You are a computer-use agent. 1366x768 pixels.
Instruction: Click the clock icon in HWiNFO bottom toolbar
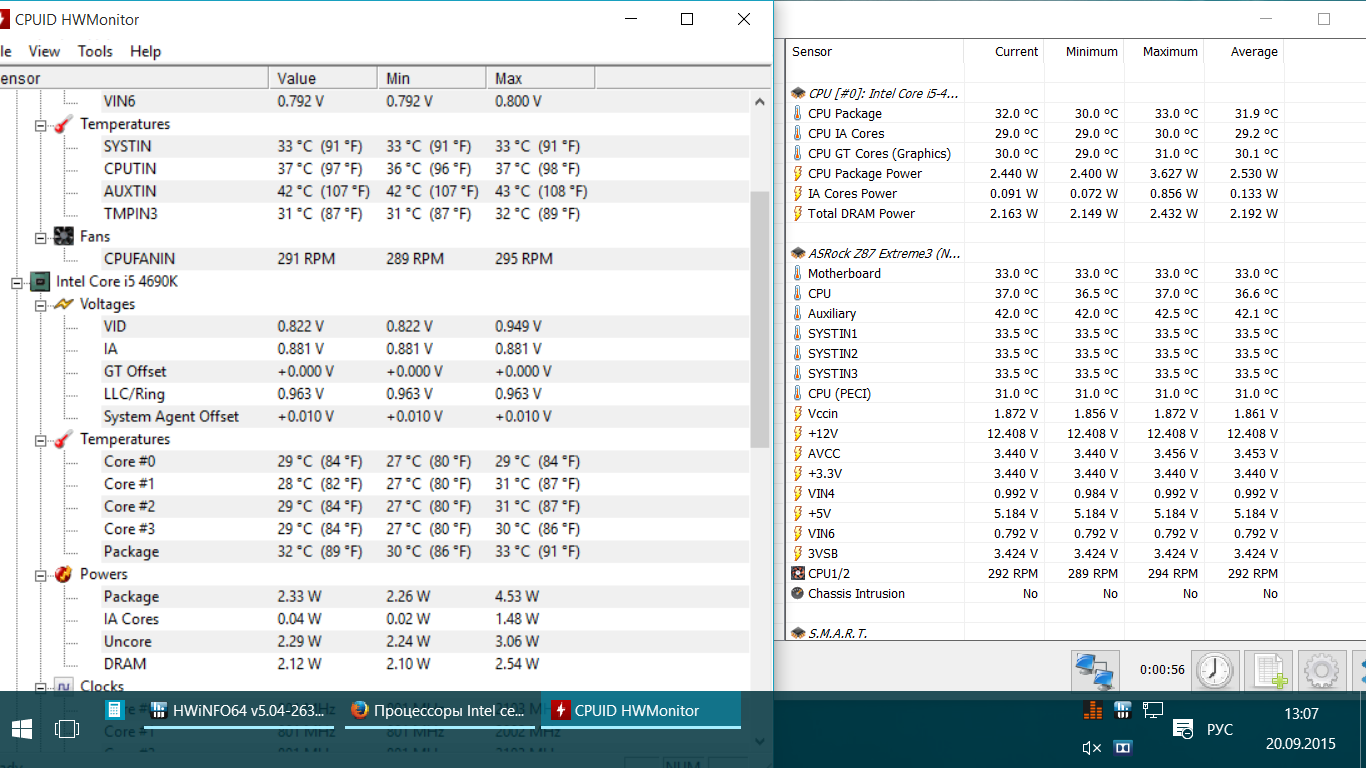pyautogui.click(x=1215, y=670)
